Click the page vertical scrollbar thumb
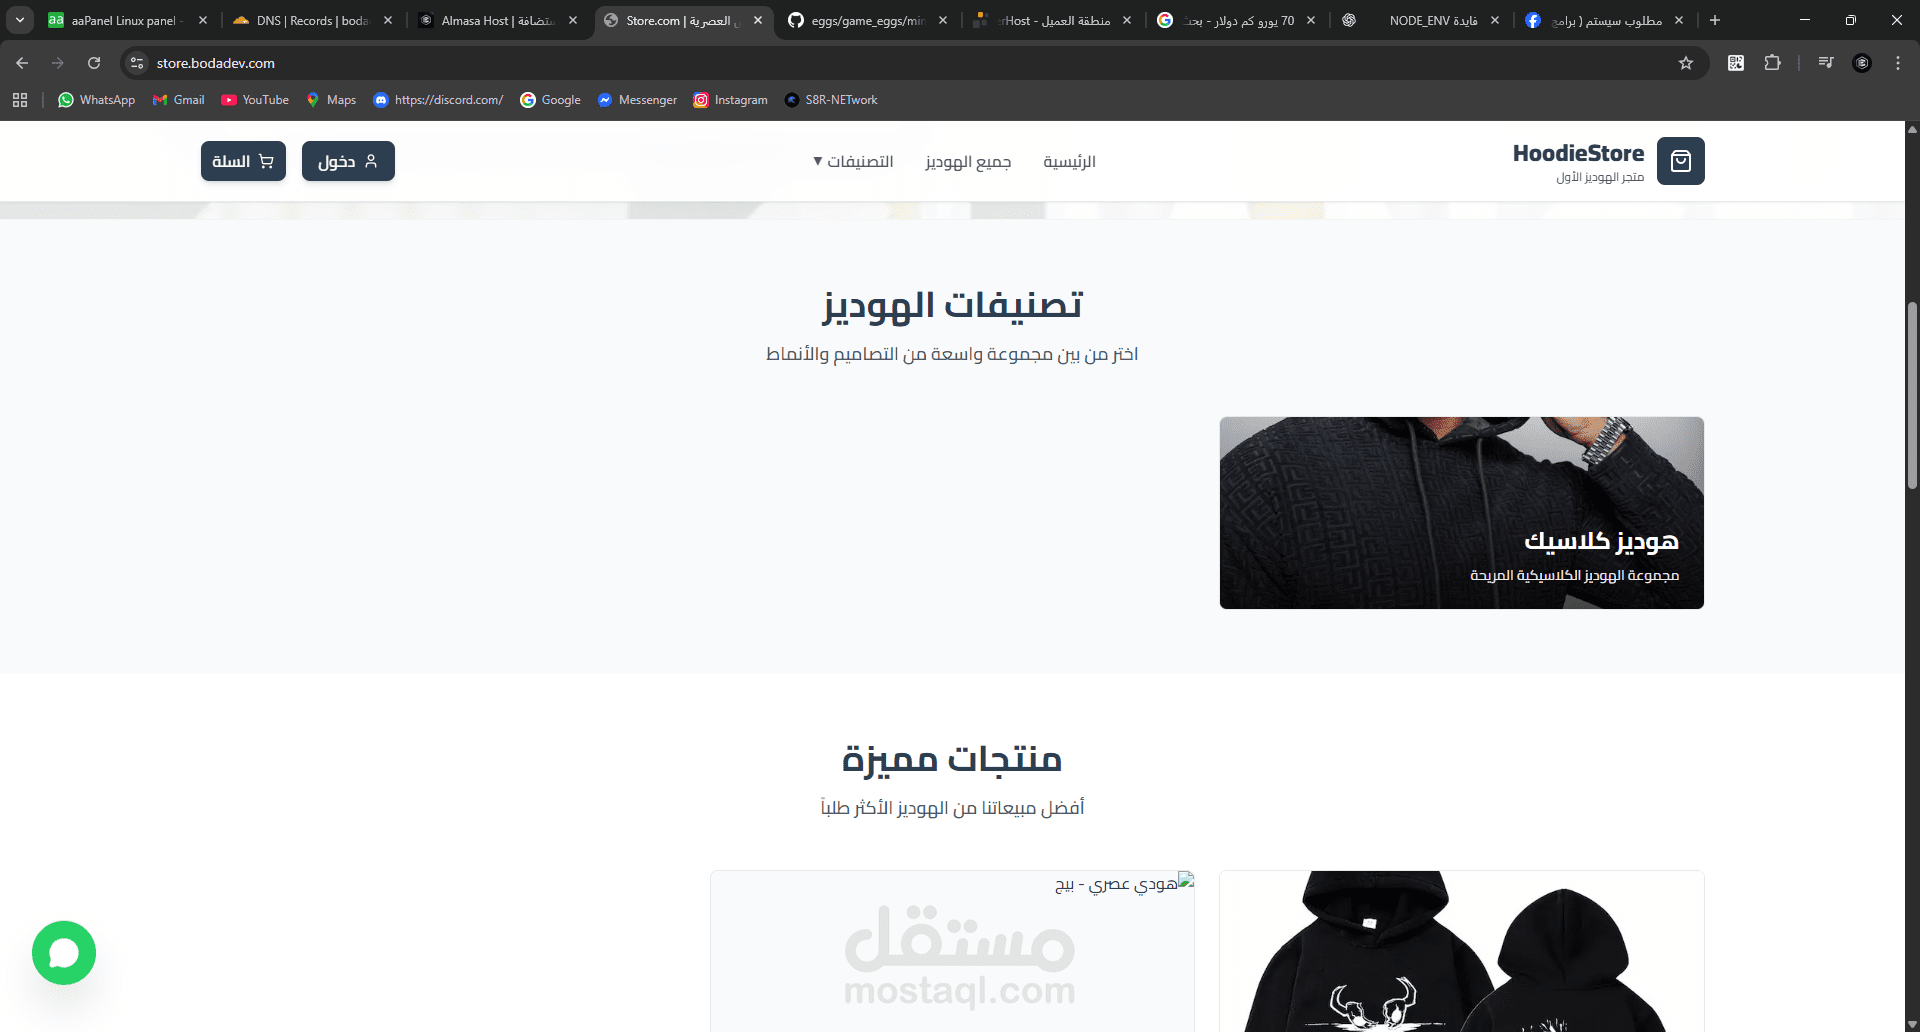The image size is (1920, 1032). tap(1912, 395)
